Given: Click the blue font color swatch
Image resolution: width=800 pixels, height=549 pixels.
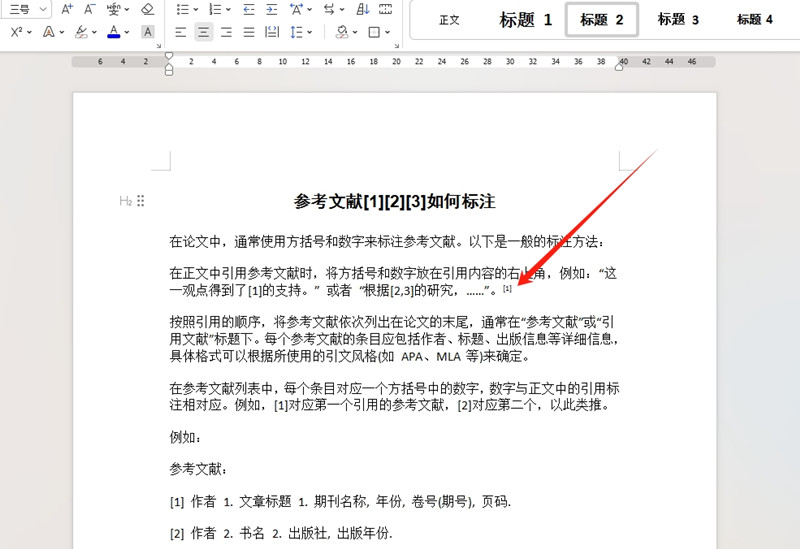Looking at the screenshot, I should click(113, 32).
